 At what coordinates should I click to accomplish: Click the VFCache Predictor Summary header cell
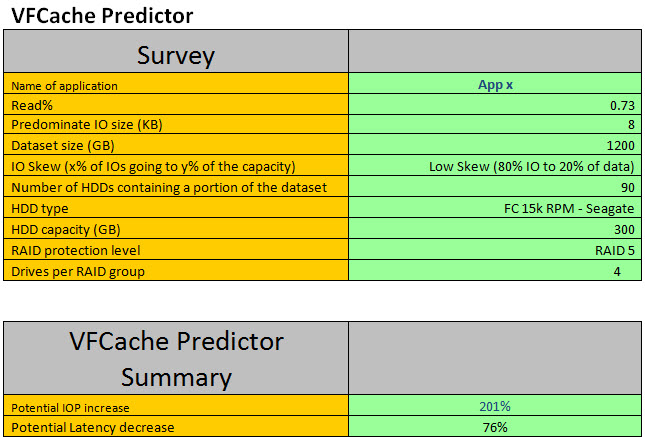(x=175, y=359)
